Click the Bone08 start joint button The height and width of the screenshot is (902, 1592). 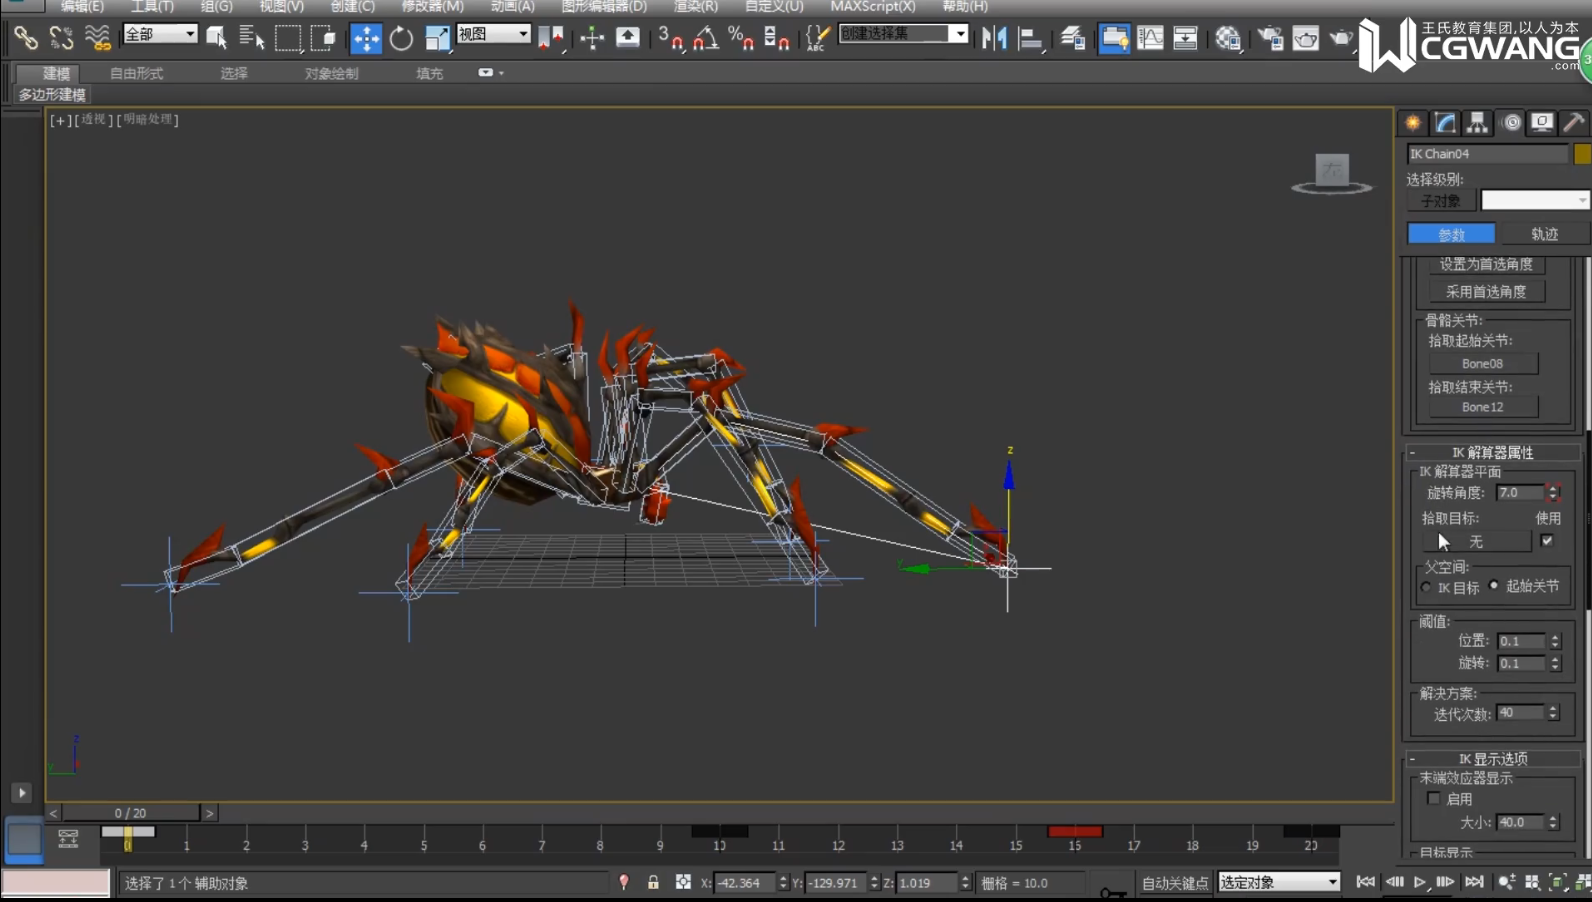(1482, 363)
